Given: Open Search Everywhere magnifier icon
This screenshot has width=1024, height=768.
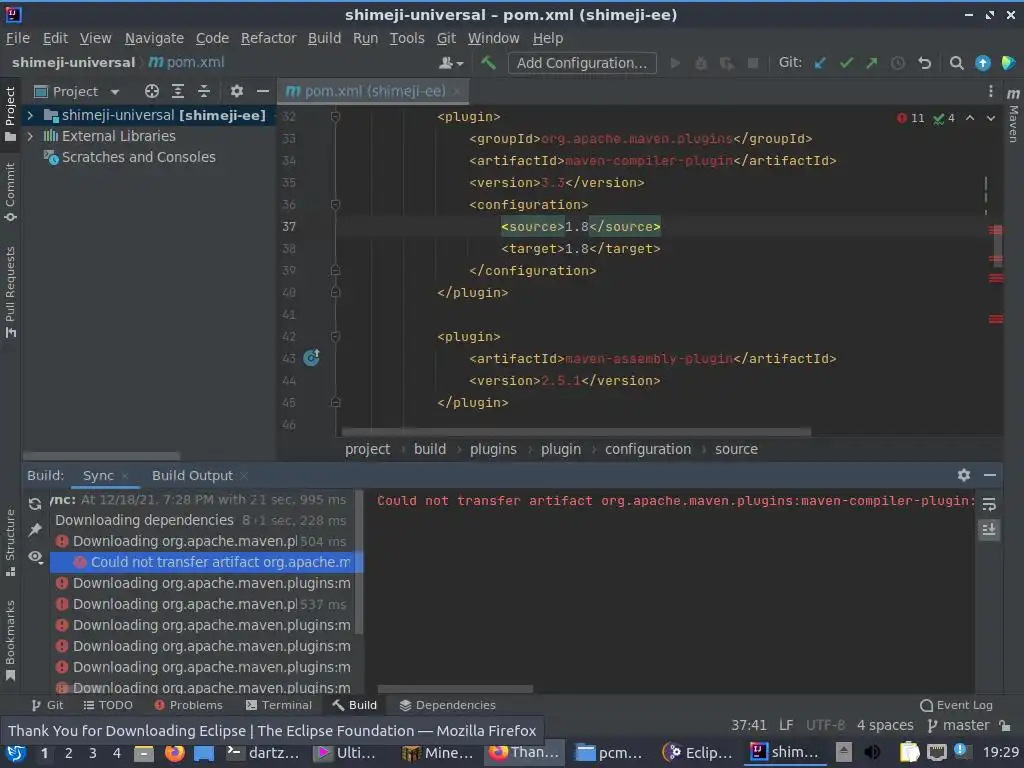Looking at the screenshot, I should click(956, 63).
